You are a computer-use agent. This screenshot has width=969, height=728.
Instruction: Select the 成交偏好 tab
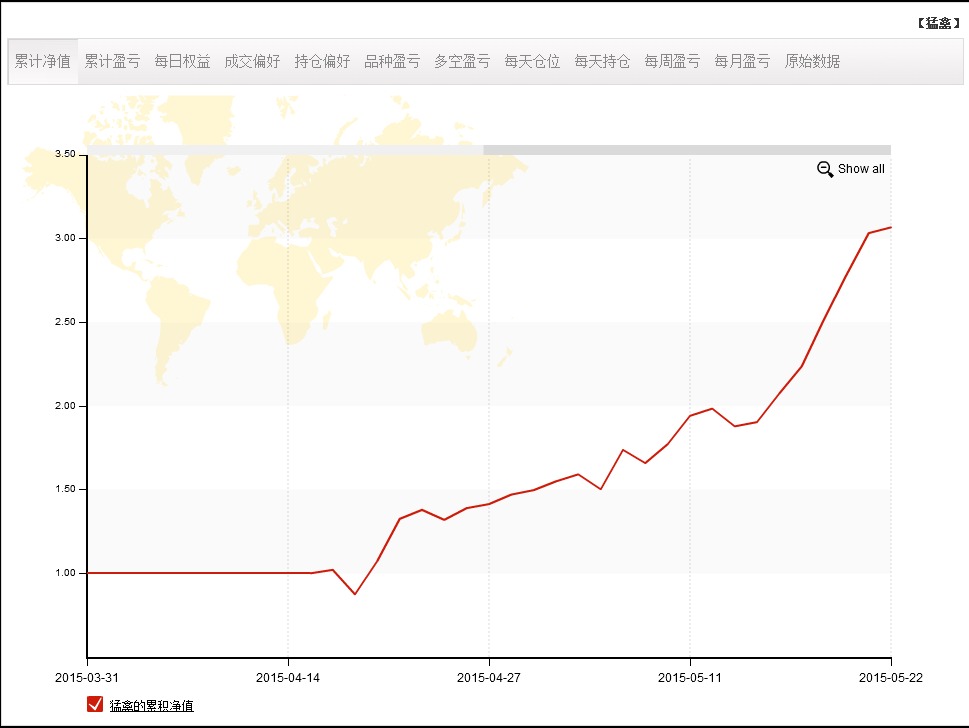click(x=252, y=61)
